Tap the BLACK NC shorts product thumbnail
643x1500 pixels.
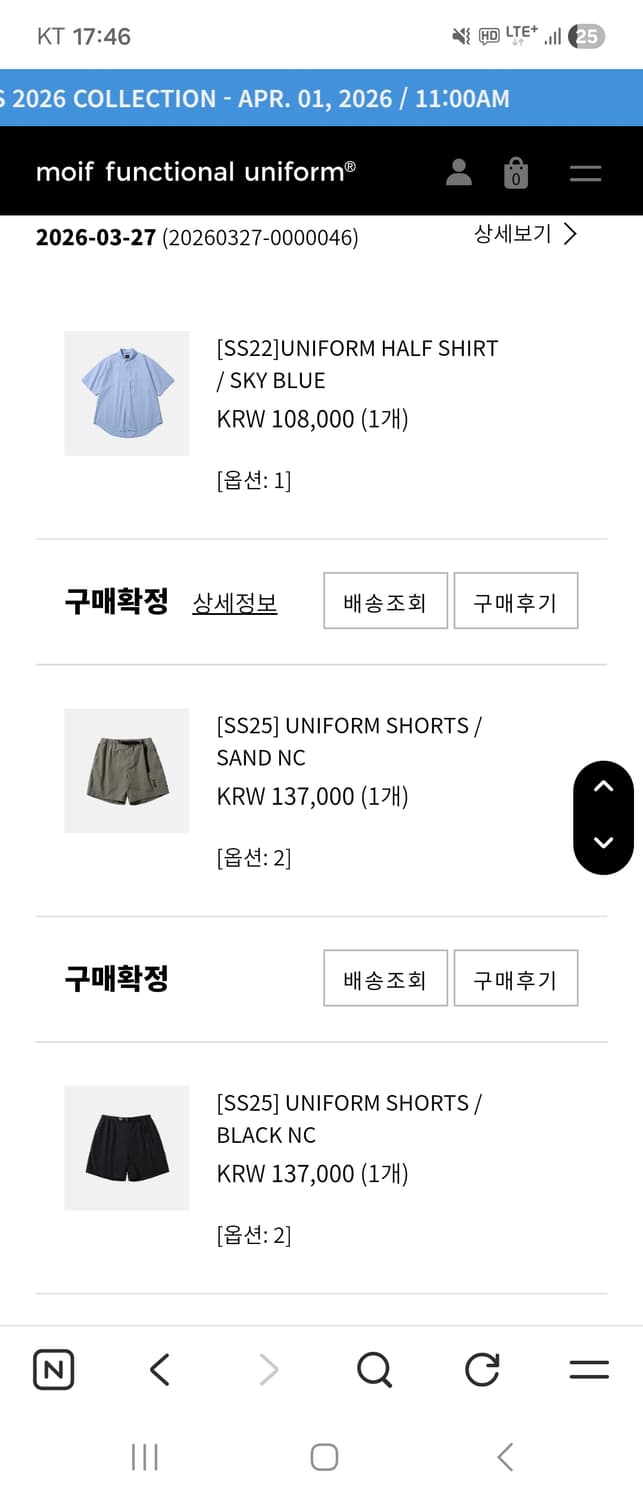coord(127,1148)
